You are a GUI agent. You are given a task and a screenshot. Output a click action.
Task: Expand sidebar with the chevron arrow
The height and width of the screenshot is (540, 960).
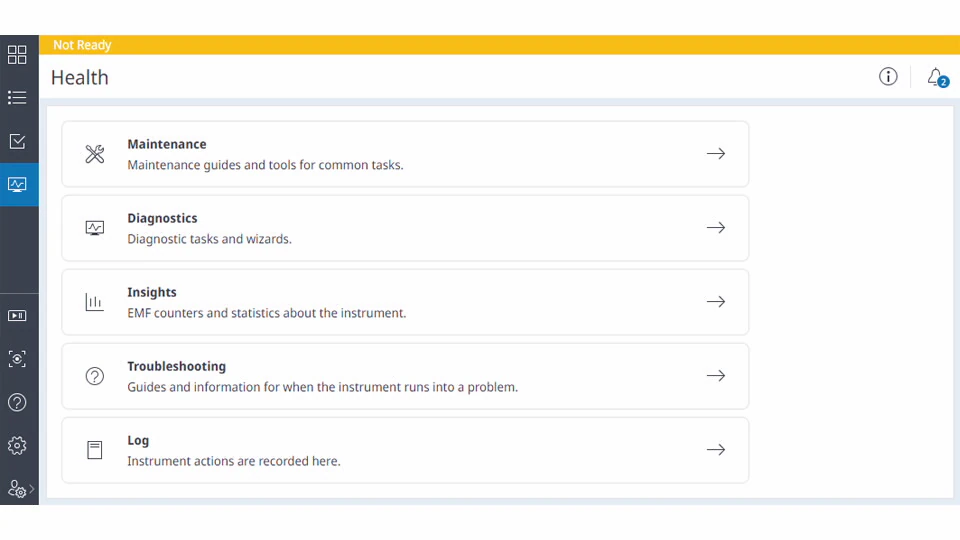coord(32,489)
